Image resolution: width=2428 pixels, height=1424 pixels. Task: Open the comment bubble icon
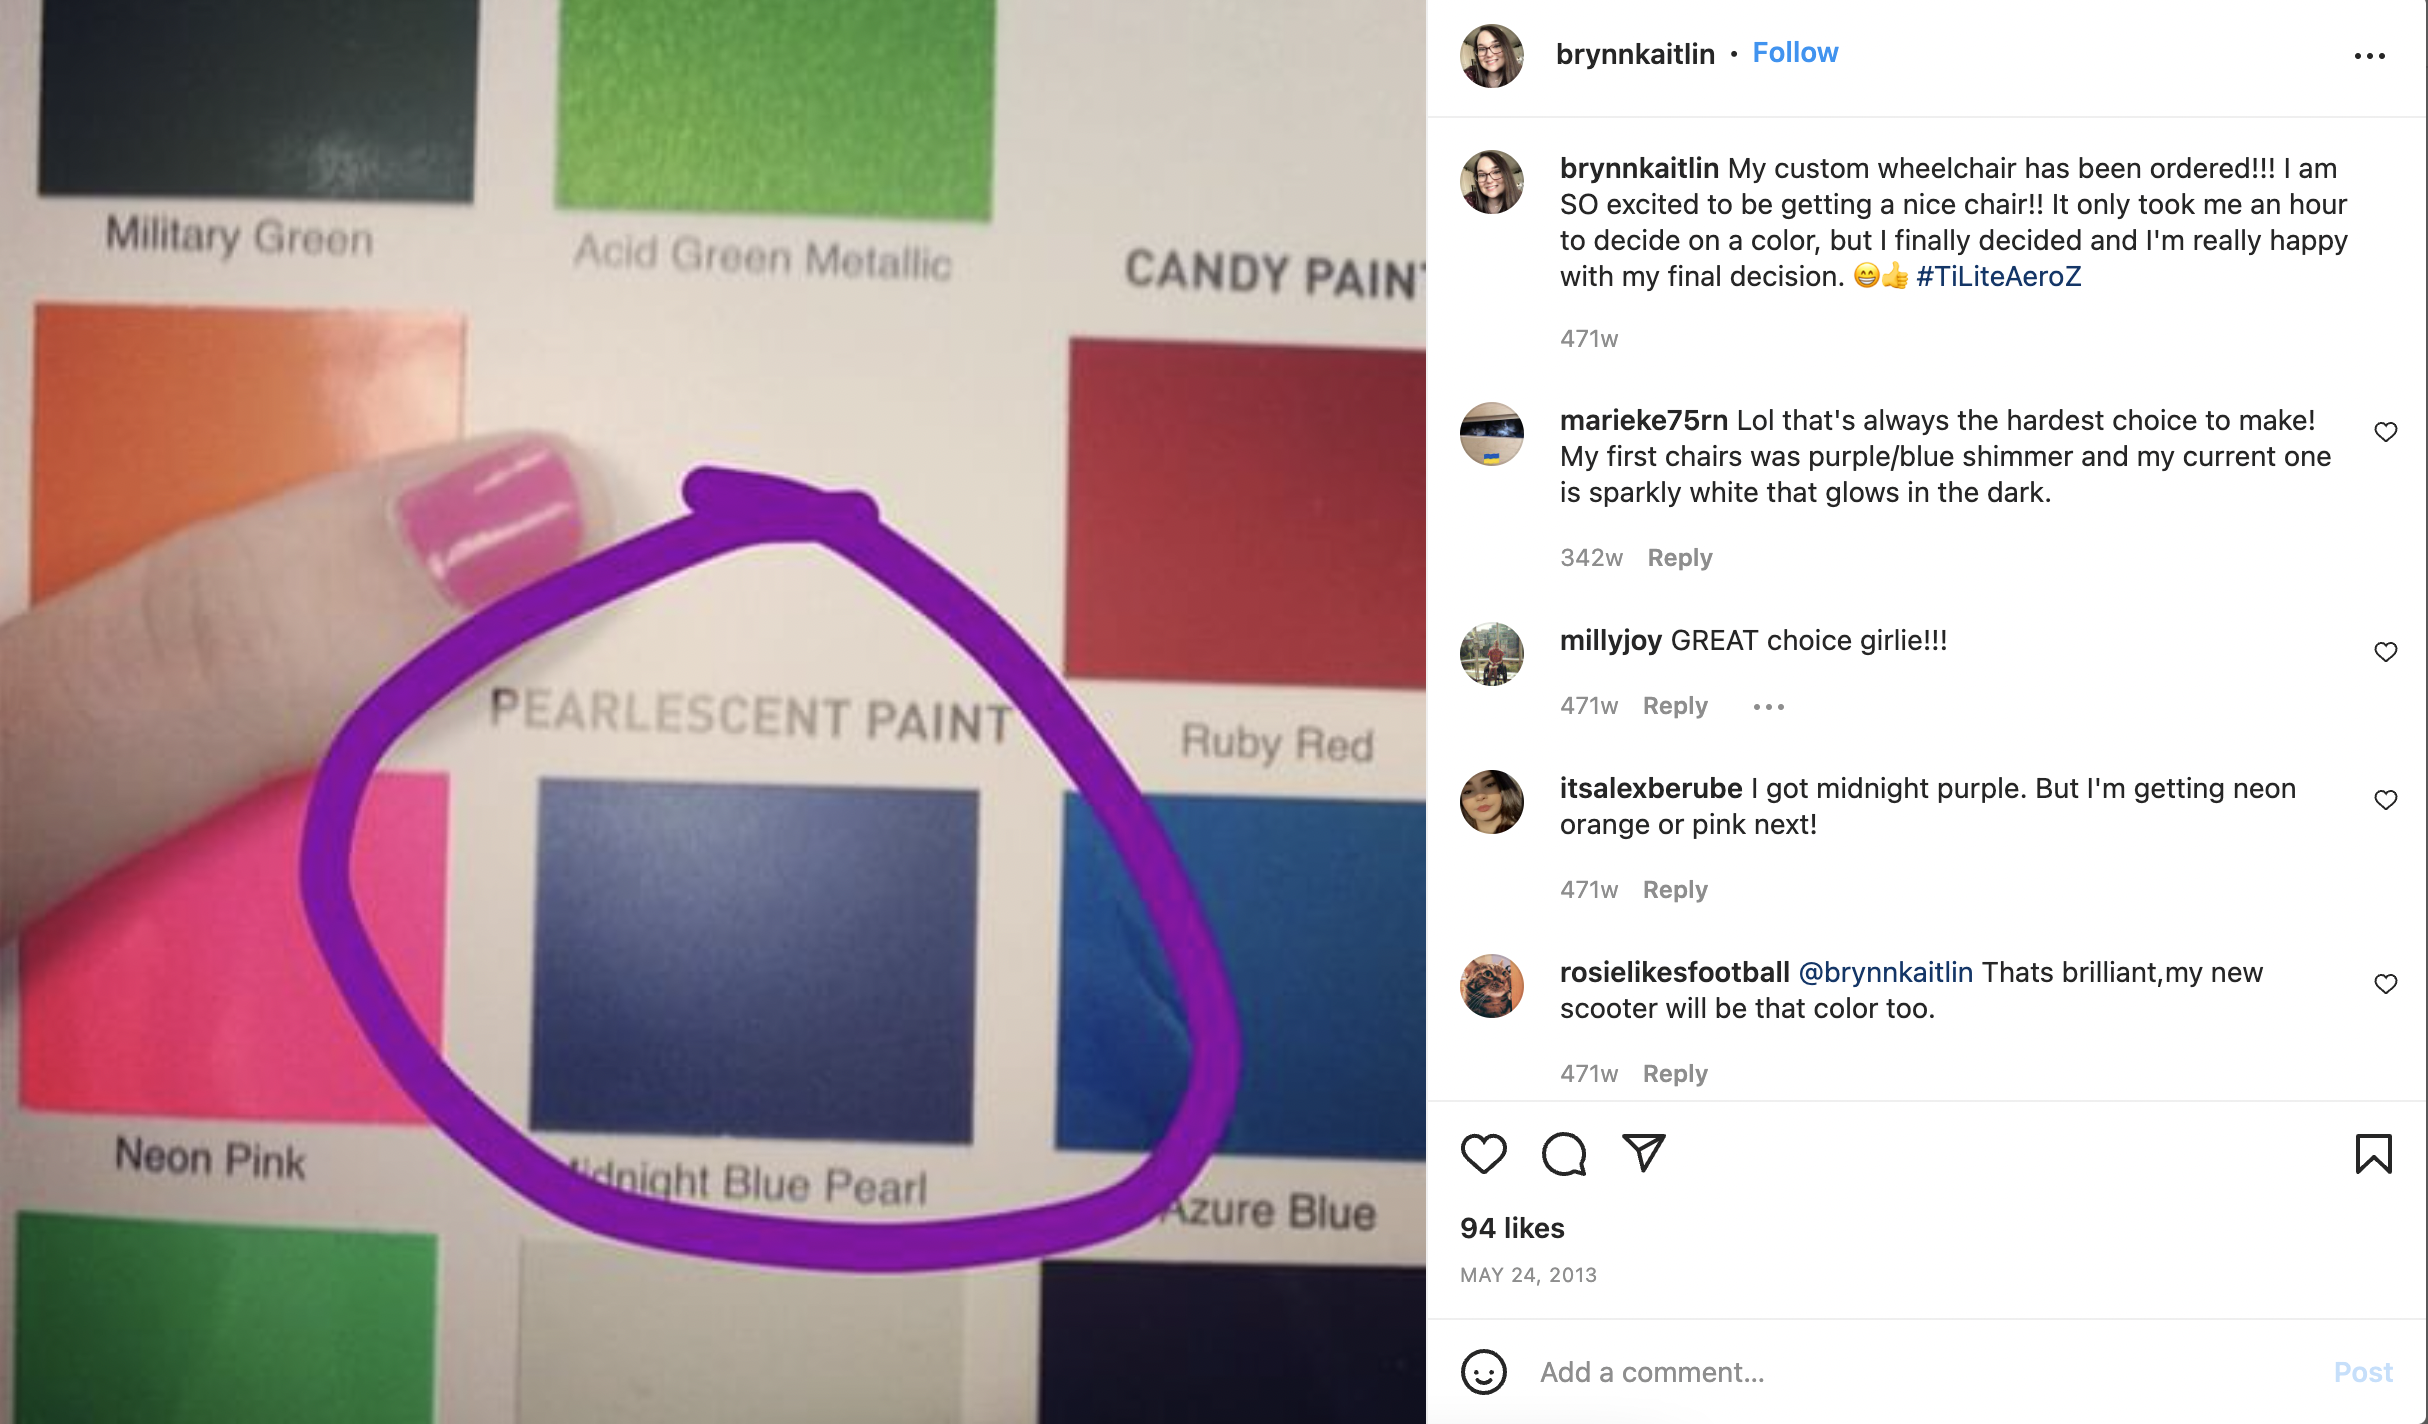[x=1564, y=1153]
